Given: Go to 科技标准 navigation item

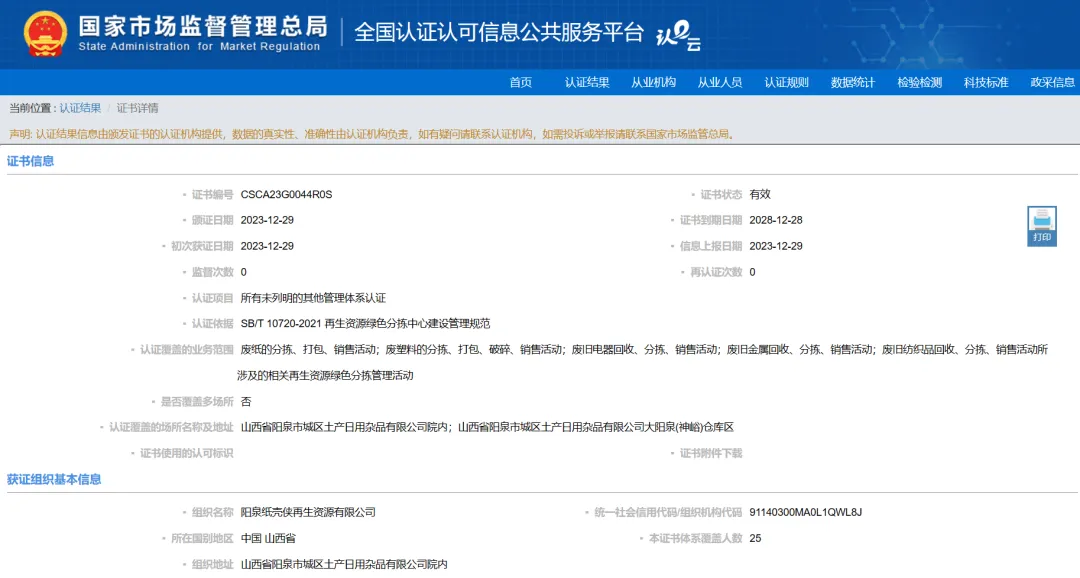Looking at the screenshot, I should click(986, 83).
